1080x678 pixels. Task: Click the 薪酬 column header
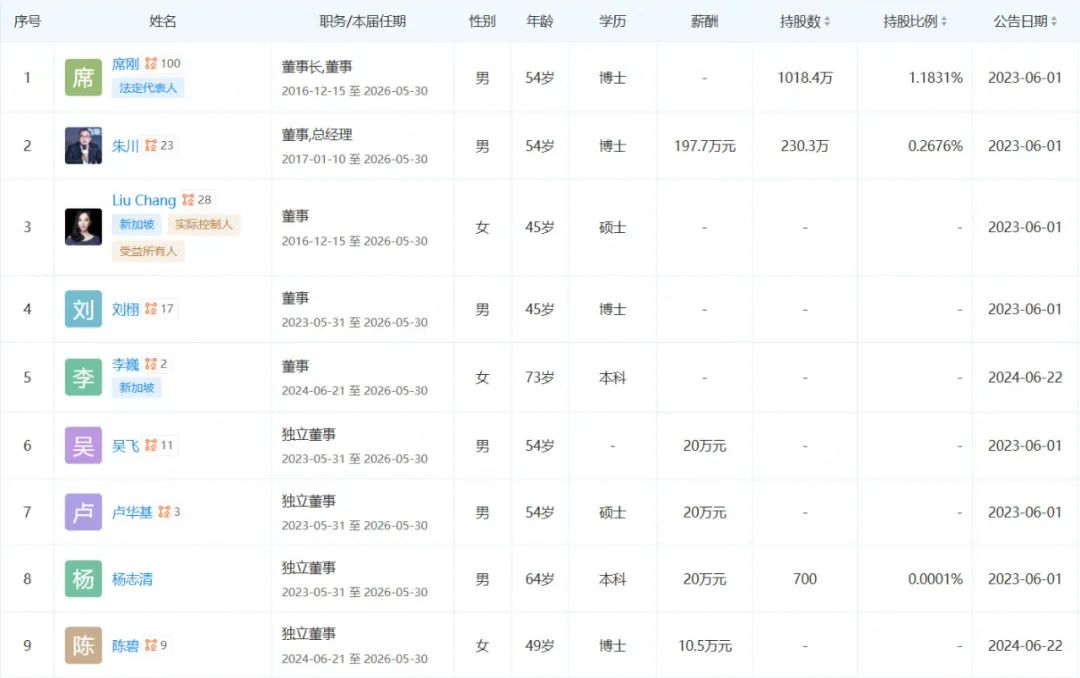pyautogui.click(x=704, y=21)
